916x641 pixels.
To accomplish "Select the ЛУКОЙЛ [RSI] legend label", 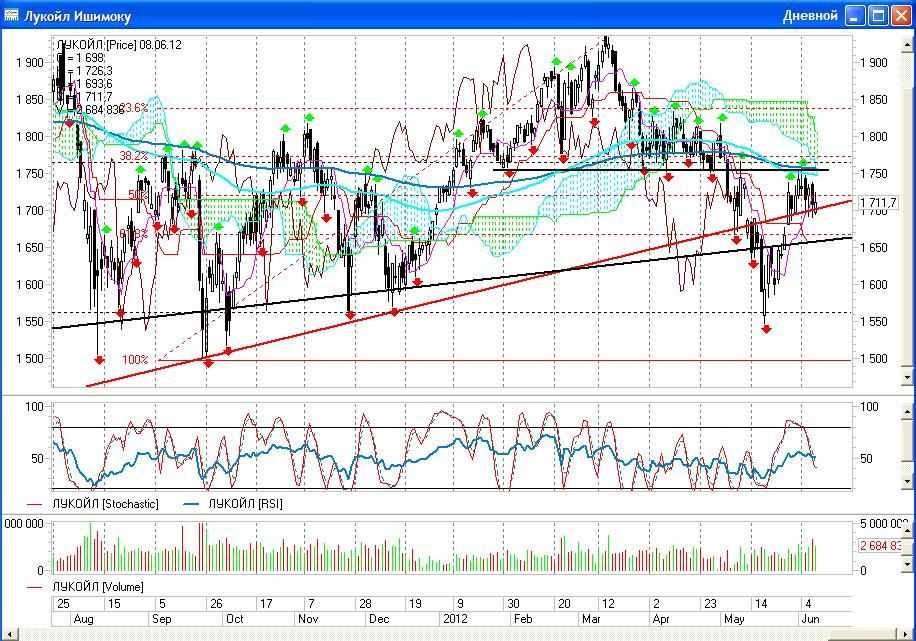I will [x=245, y=504].
